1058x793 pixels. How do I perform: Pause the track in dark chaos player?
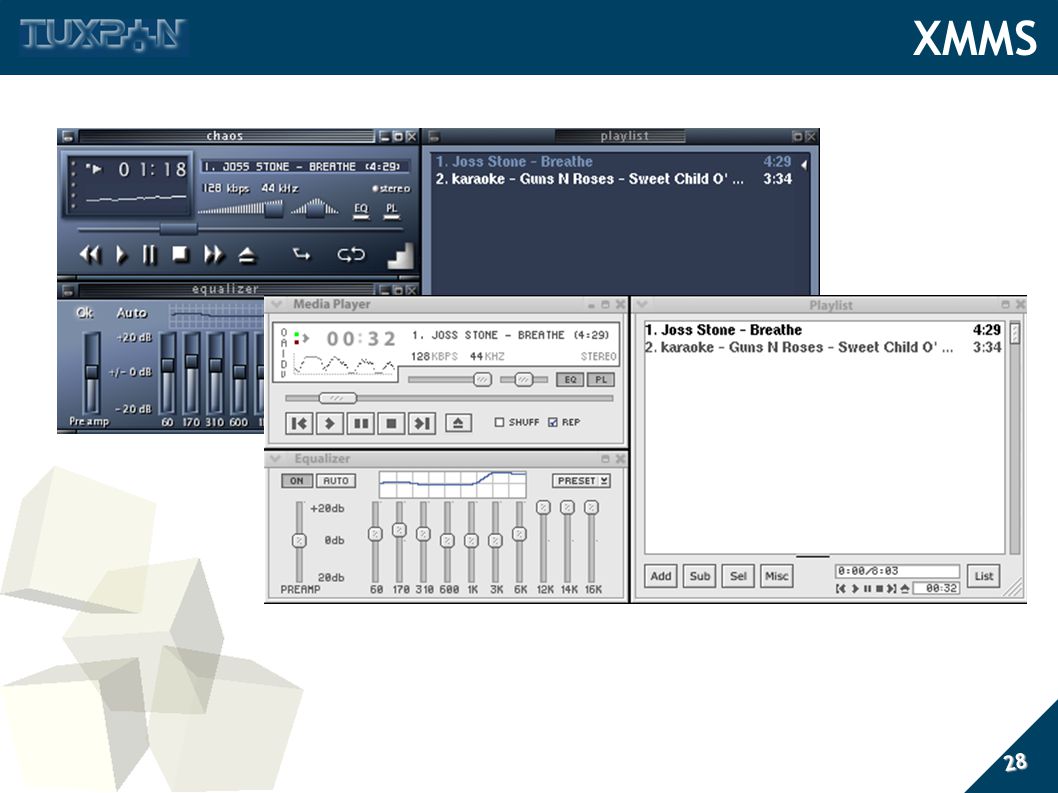click(x=149, y=254)
